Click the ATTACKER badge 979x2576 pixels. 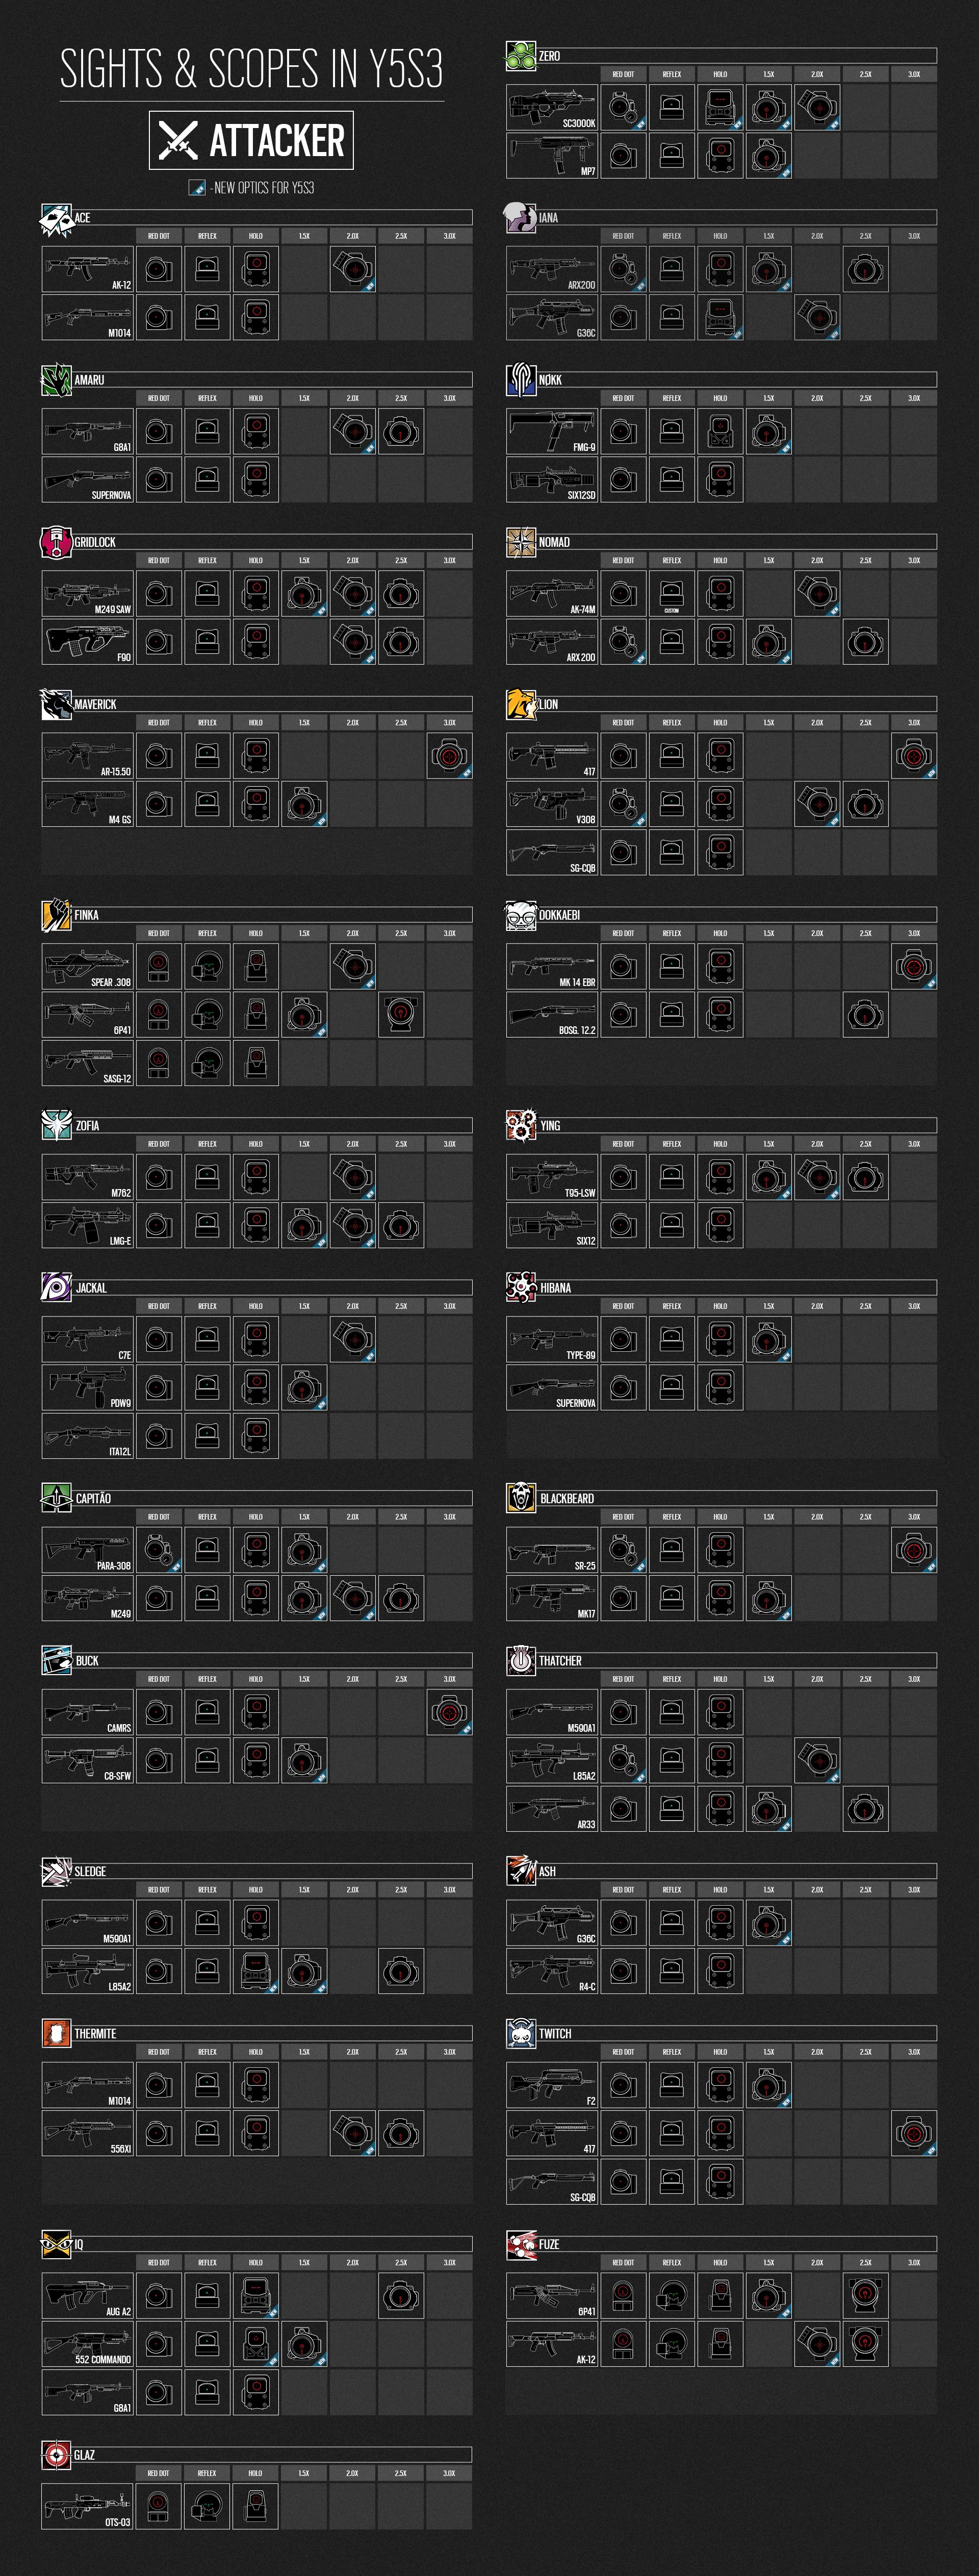tap(251, 140)
